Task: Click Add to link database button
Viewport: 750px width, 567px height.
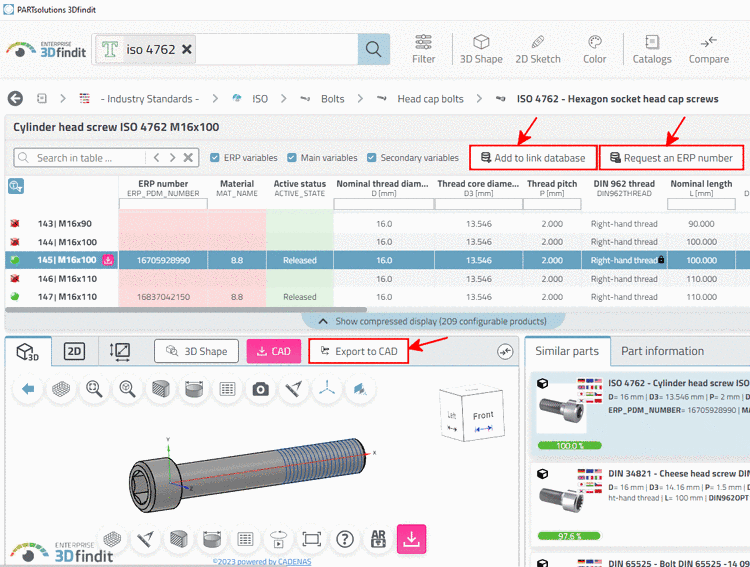Action: click(x=533, y=158)
